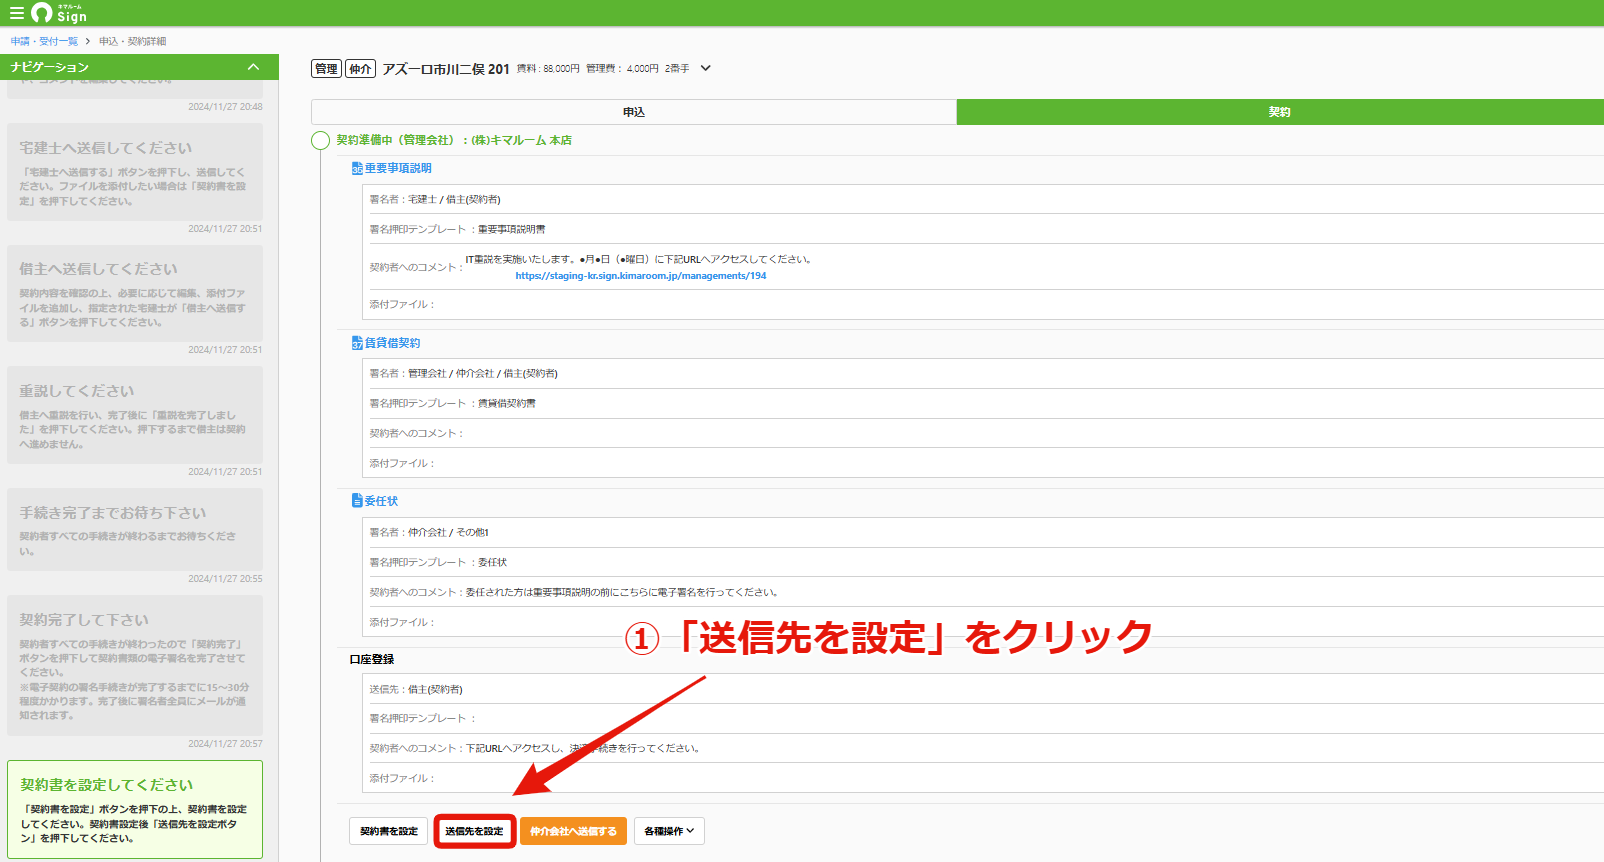Viewport: 1604px width, 862px height.
Task: Click the 仲介会社へ送信する button
Action: click(574, 831)
